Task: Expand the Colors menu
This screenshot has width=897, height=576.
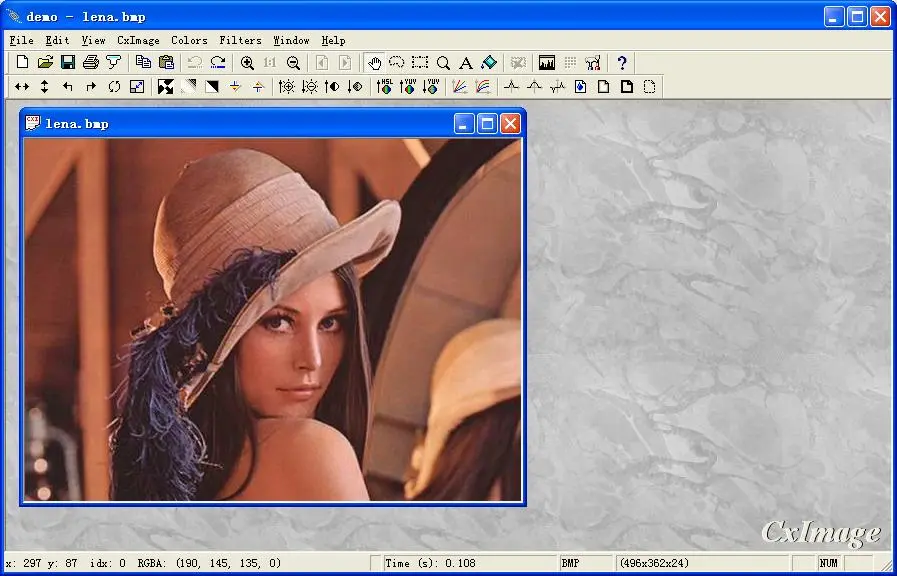Action: [x=189, y=40]
